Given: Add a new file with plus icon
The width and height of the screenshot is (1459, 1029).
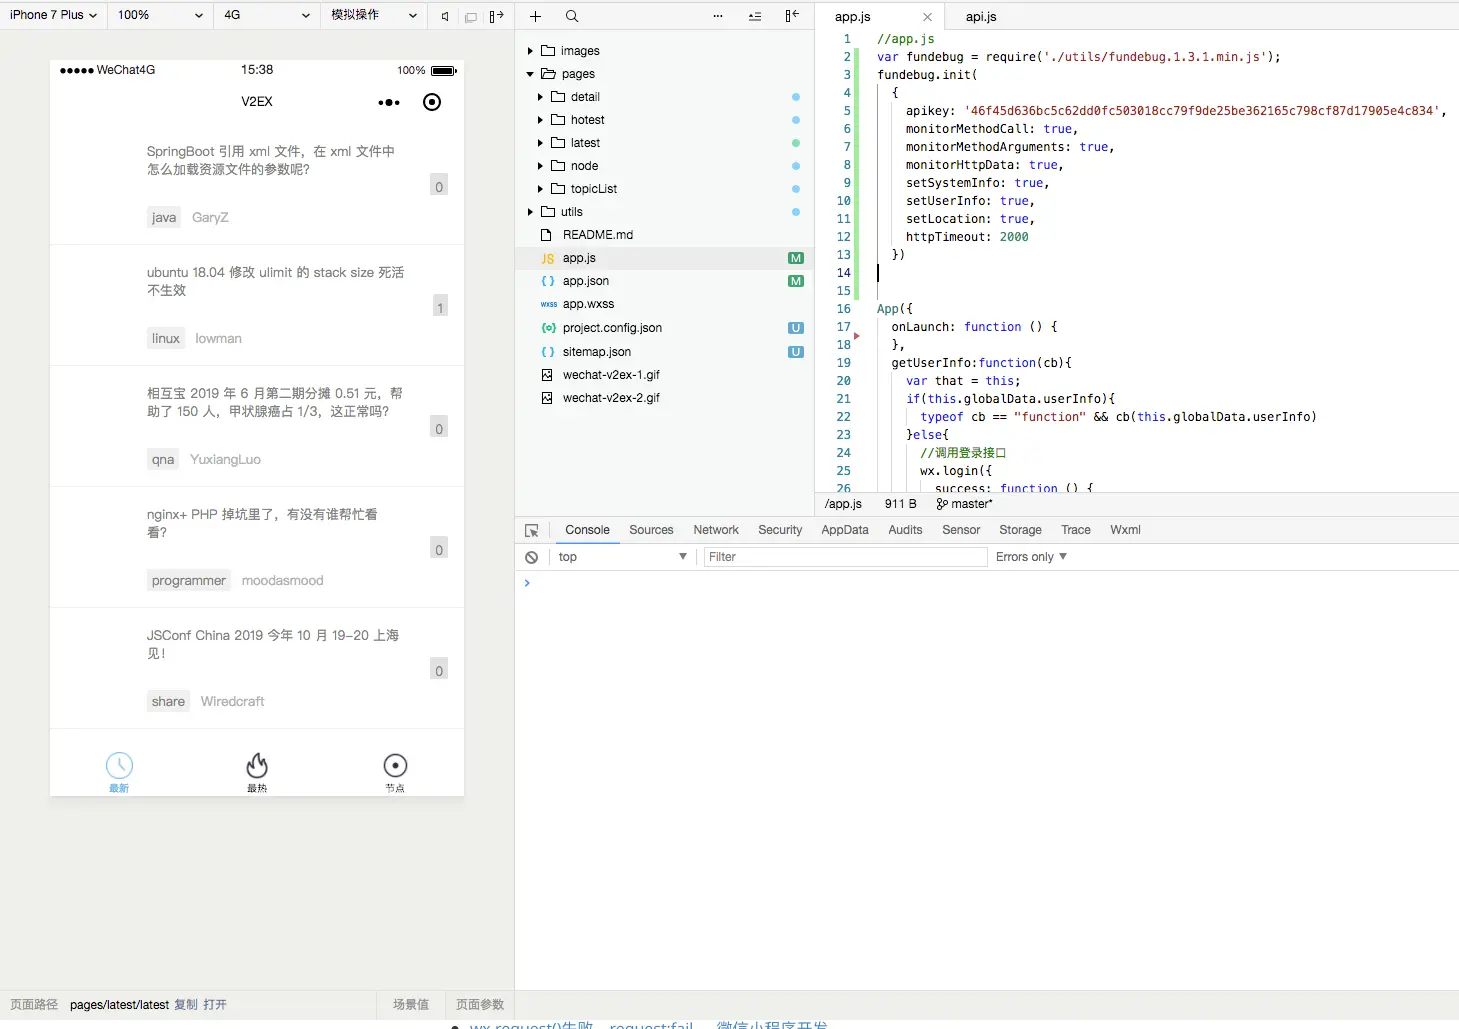Looking at the screenshot, I should (x=536, y=16).
